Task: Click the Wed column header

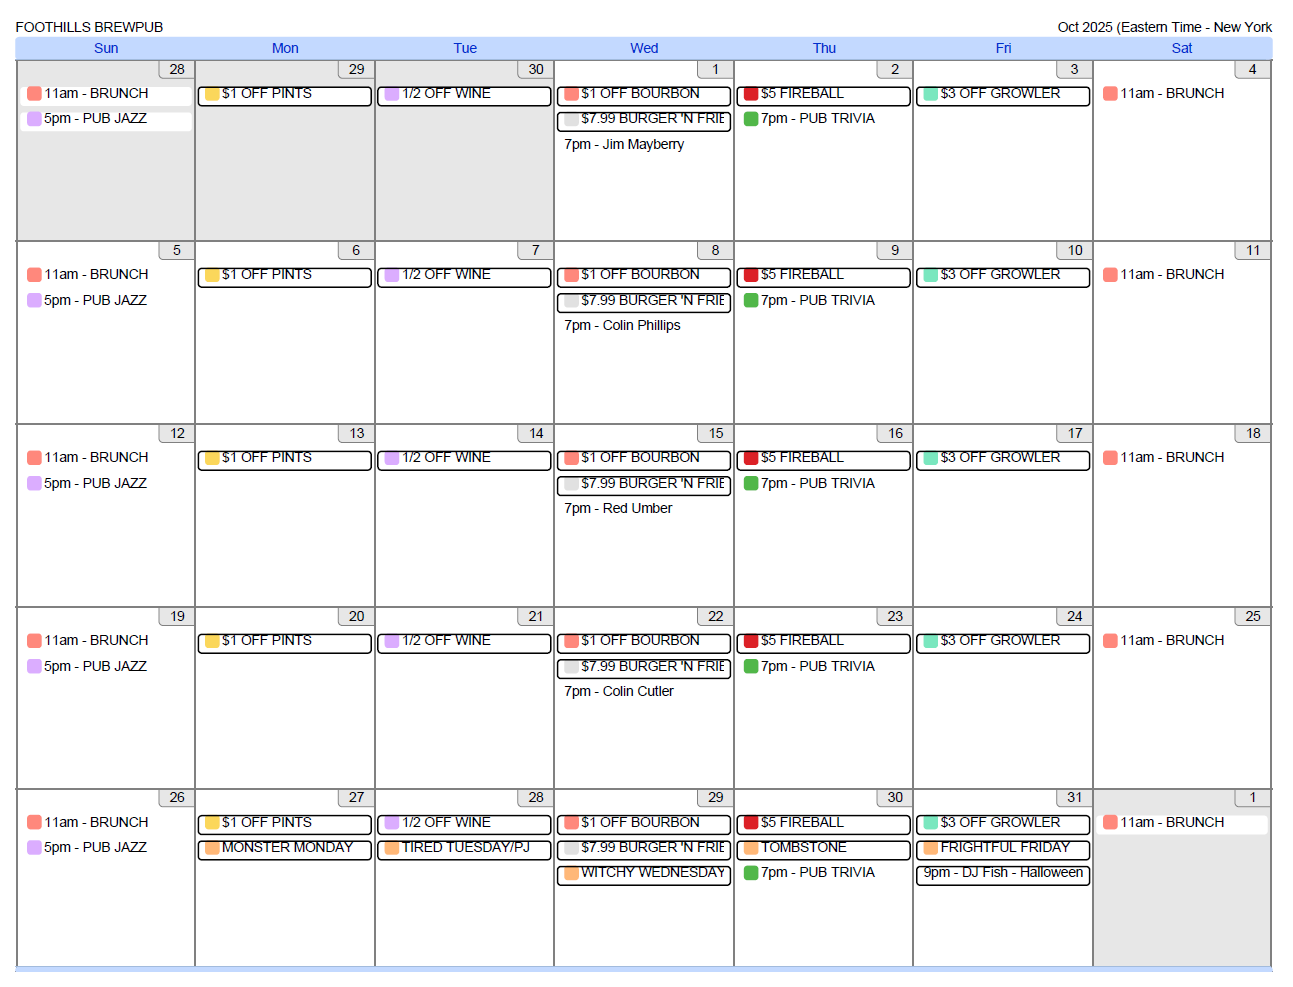Action: [644, 48]
